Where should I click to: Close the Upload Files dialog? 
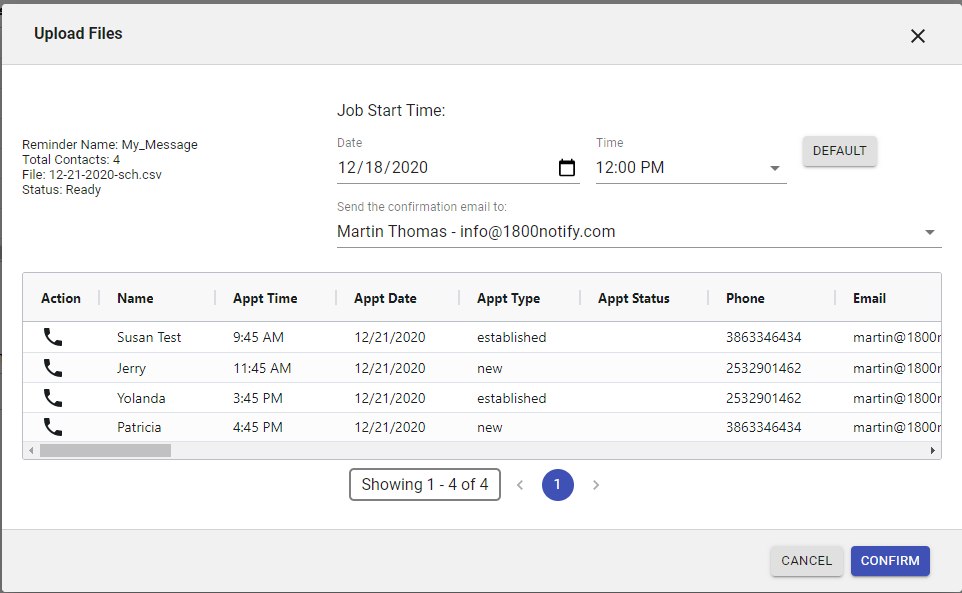coord(917,36)
